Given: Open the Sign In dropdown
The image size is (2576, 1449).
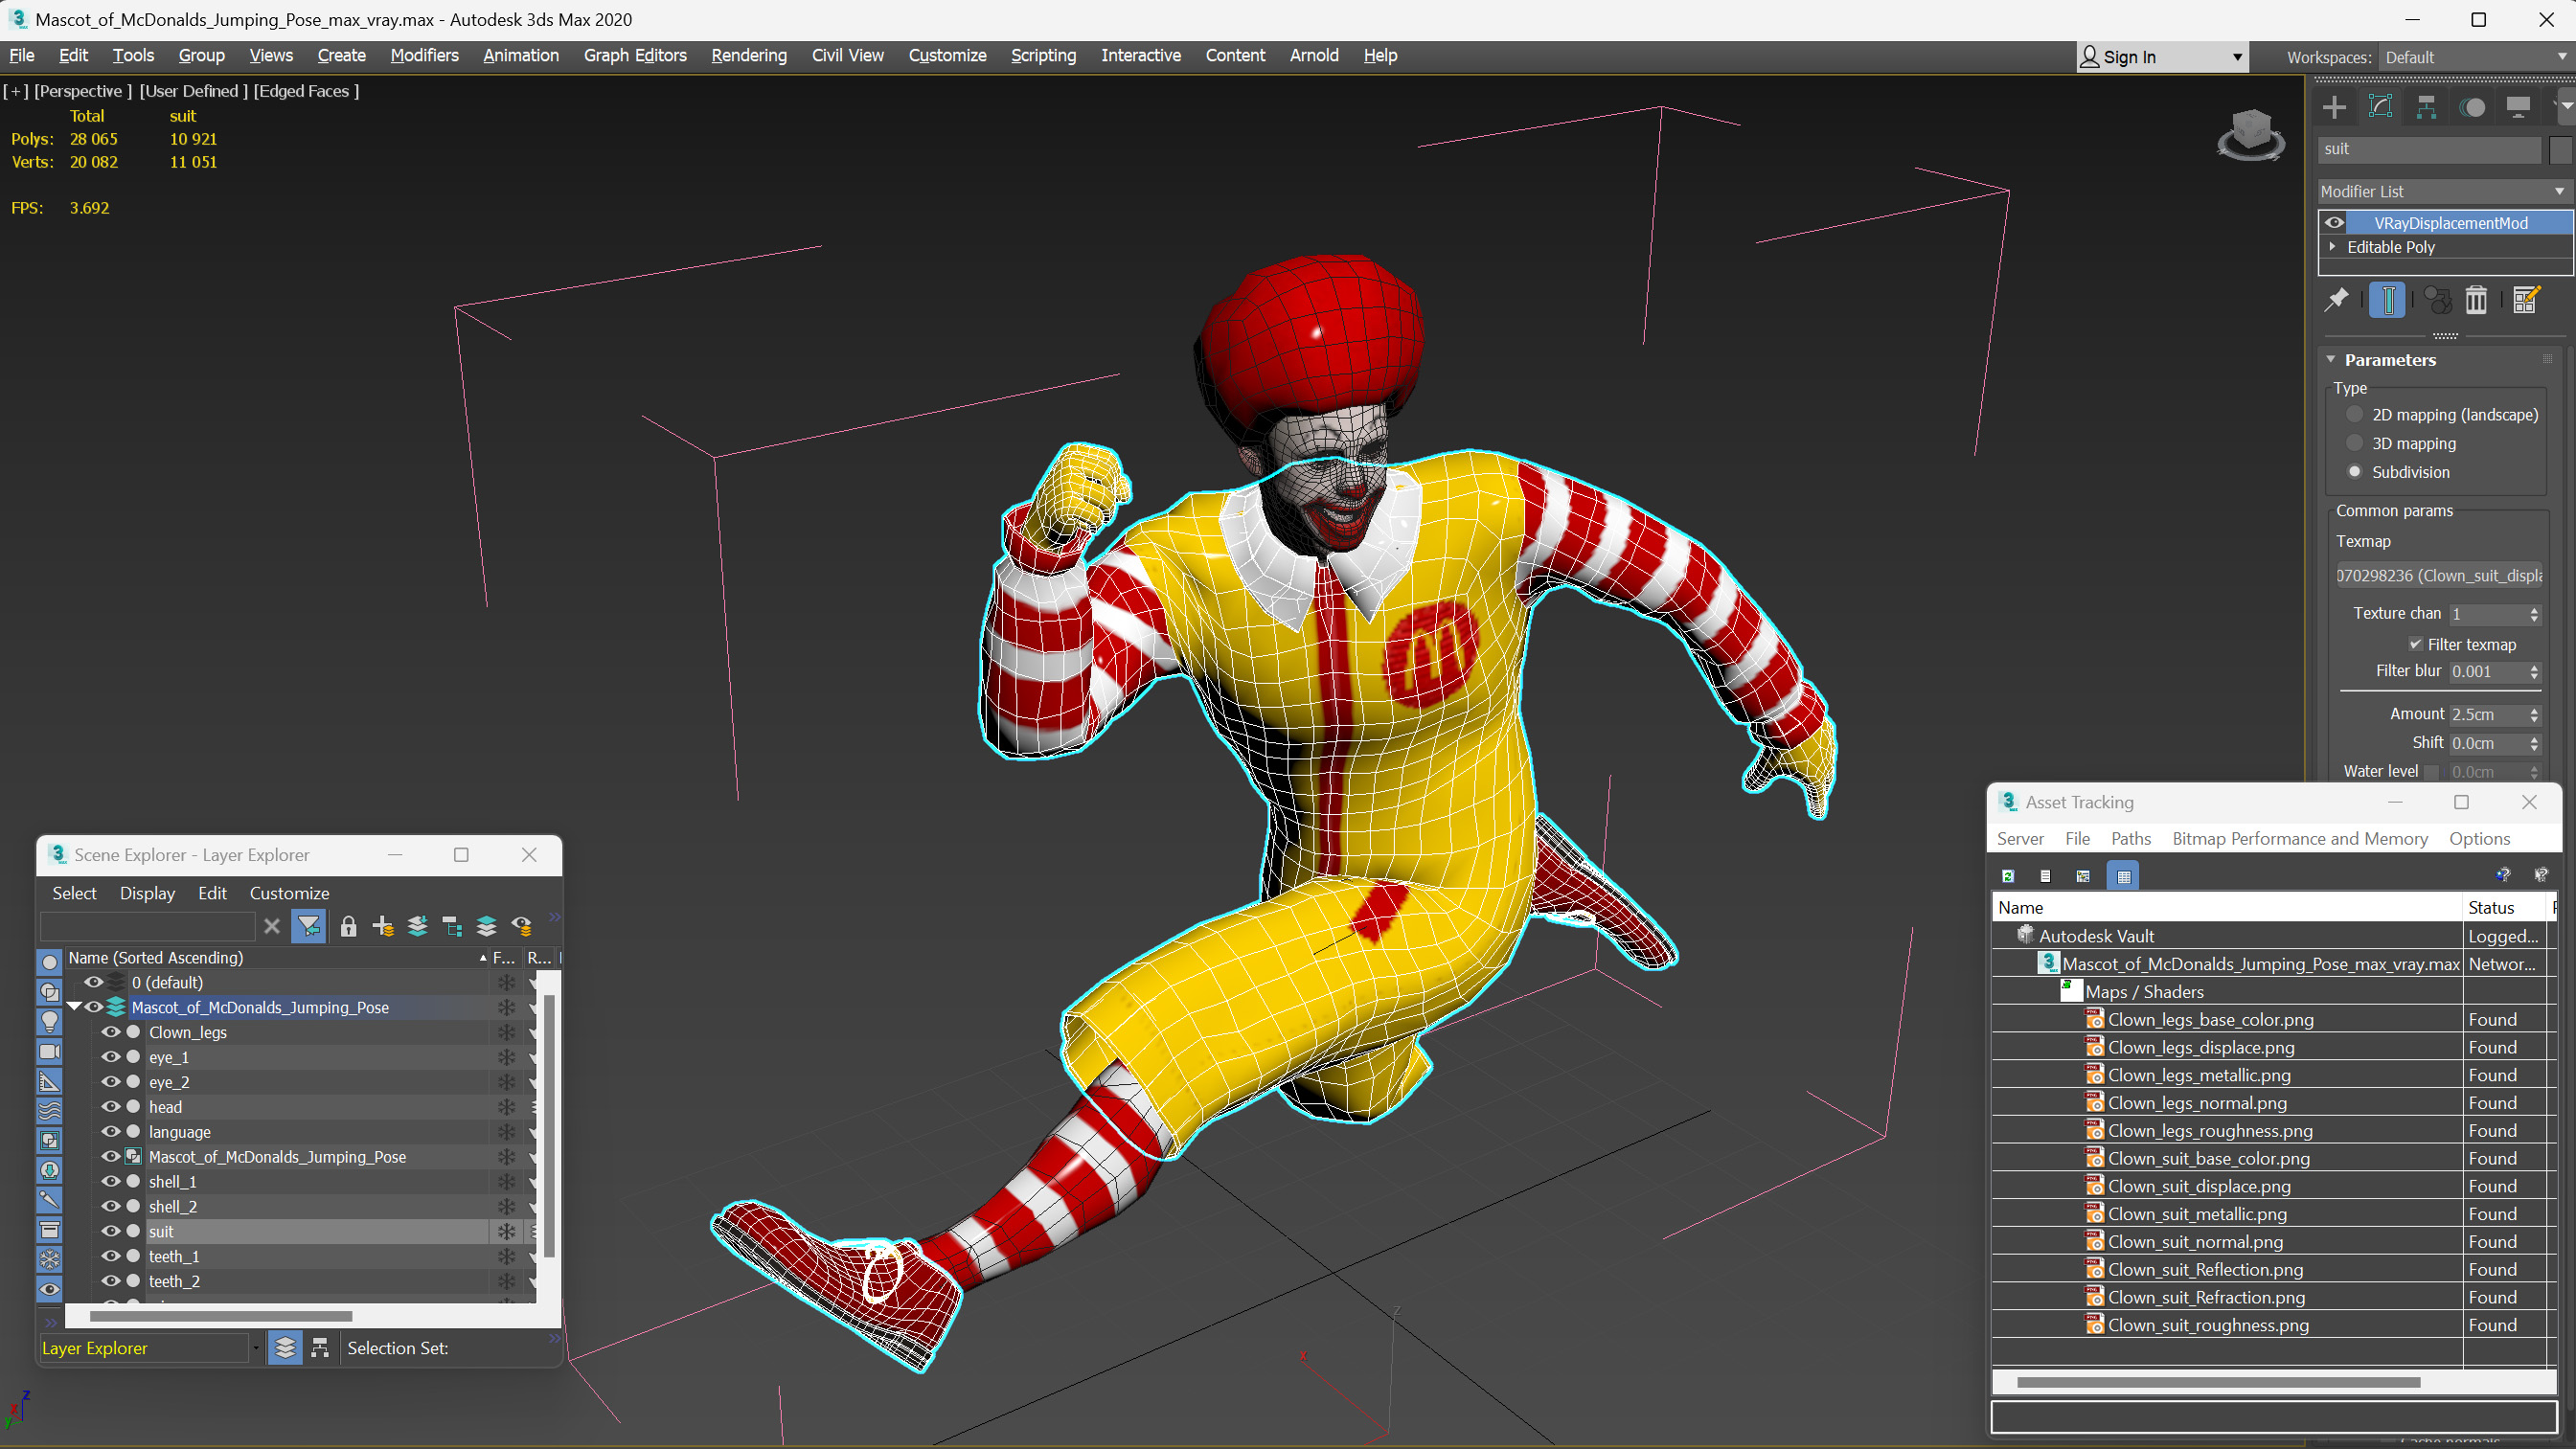Looking at the screenshot, I should pyautogui.click(x=2162, y=57).
